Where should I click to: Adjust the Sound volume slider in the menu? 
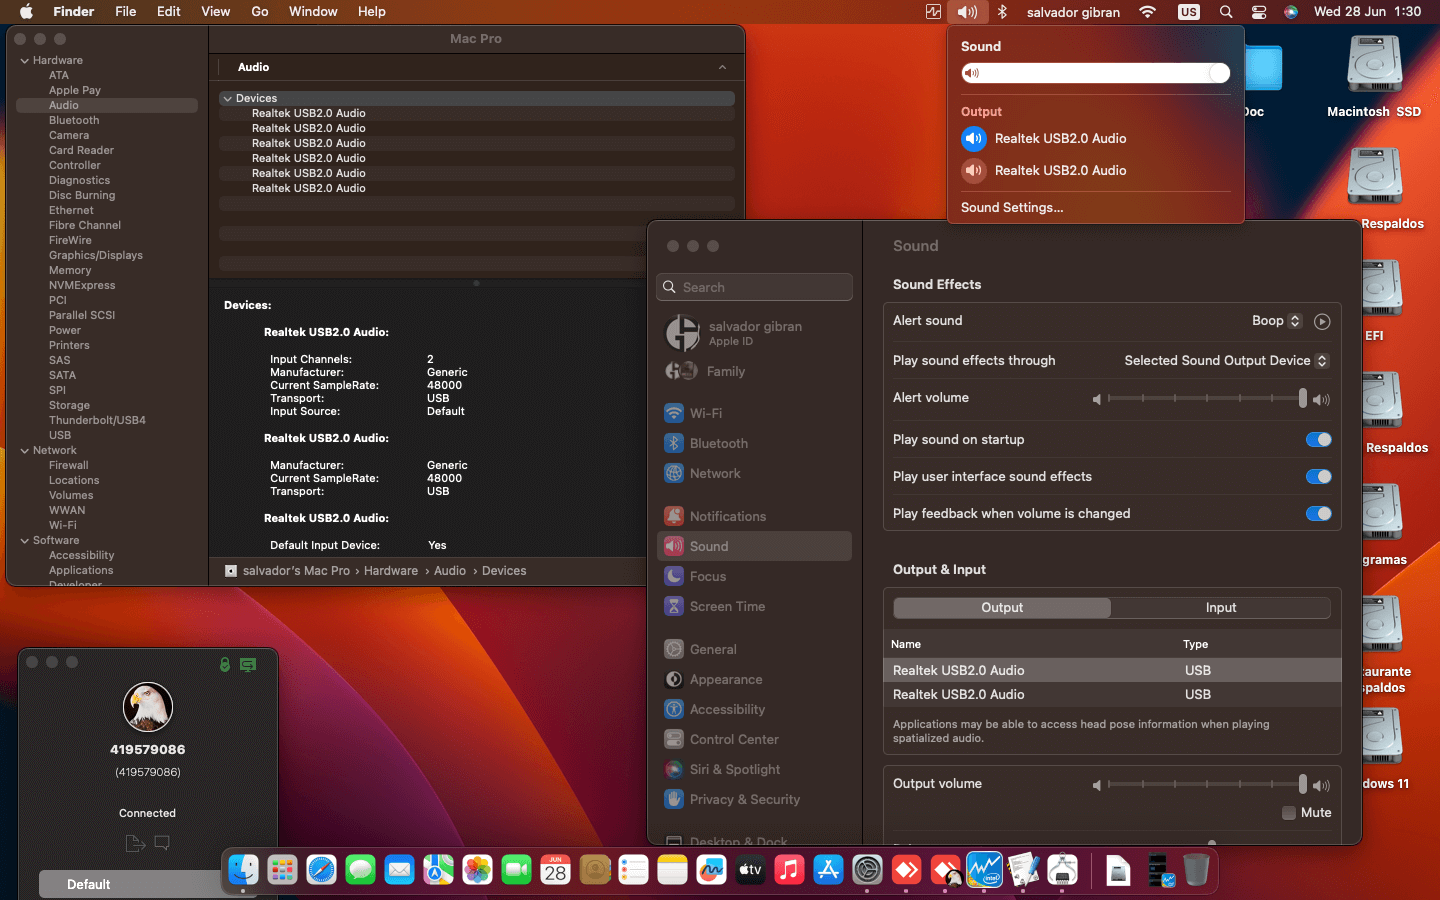(1096, 73)
